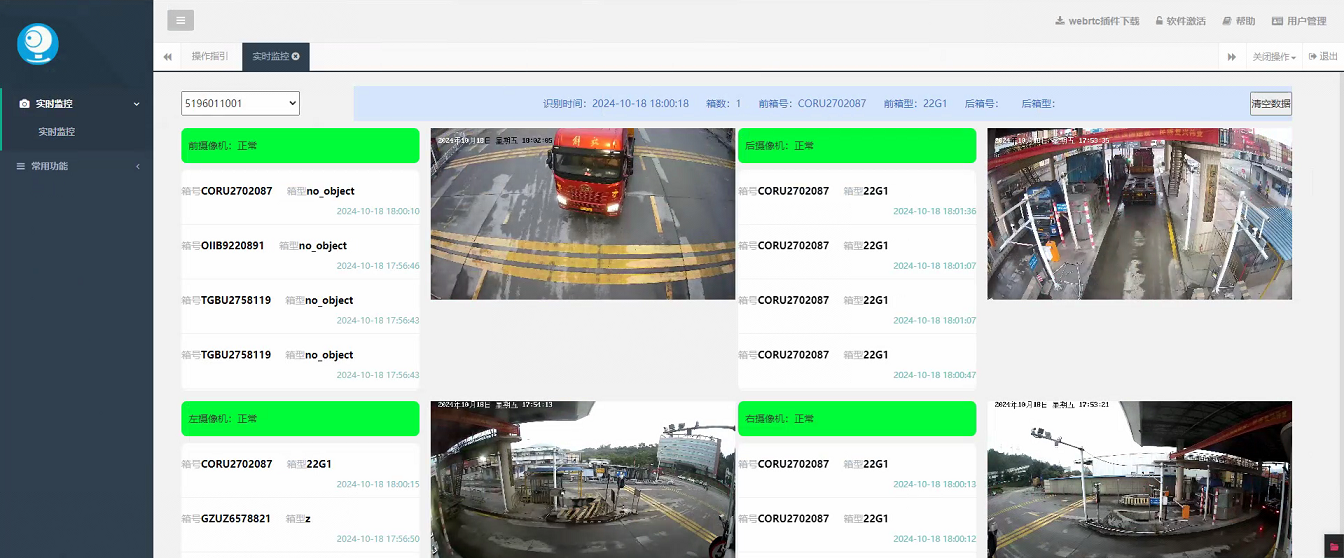Screen dimensions: 1344x558
Task: Select the 实时监控 sub-item in the sidebar
Action: pos(57,132)
